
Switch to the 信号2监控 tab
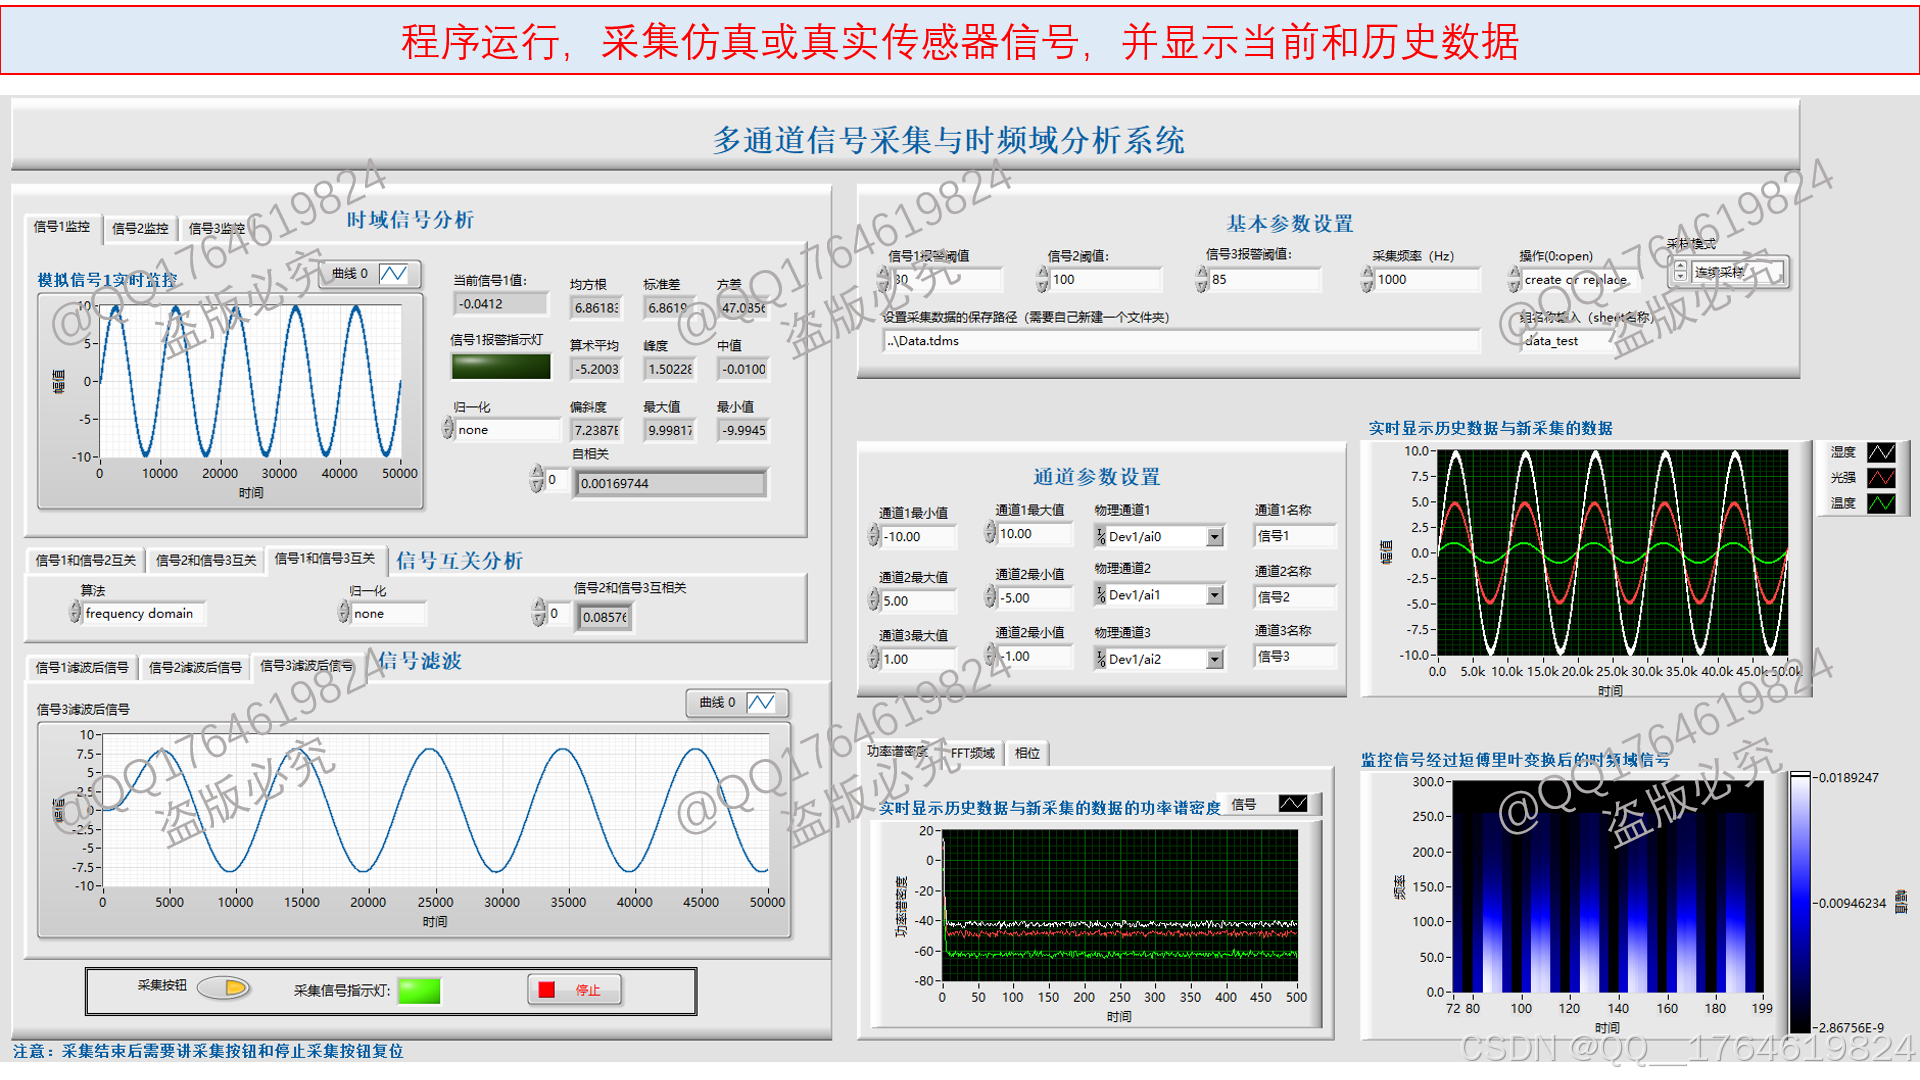(140, 229)
